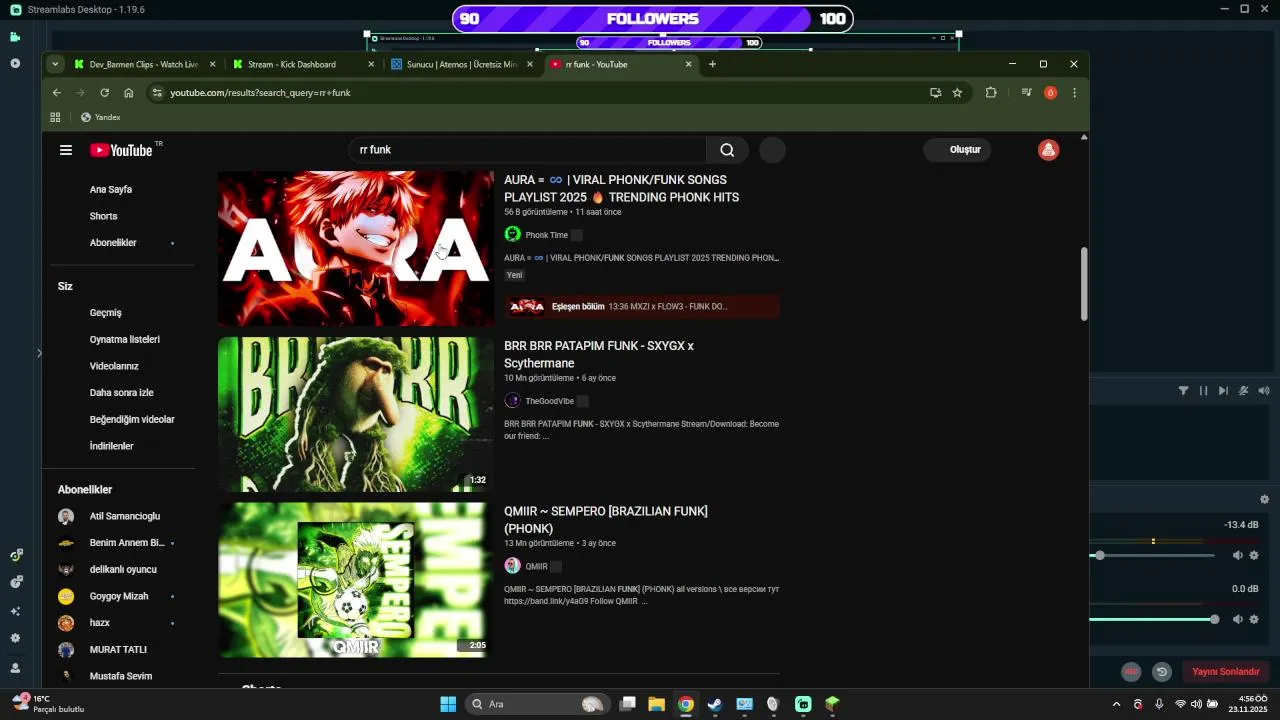Open the BRR BRR PATAPIM FUNK video title

[599, 354]
